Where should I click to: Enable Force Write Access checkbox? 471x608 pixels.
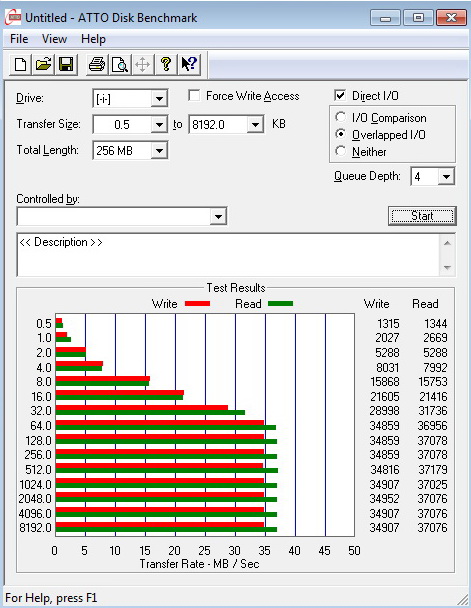194,95
